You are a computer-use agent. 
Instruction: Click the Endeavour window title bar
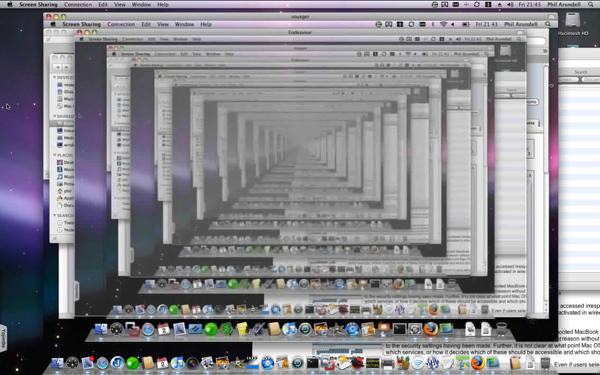pos(300,32)
